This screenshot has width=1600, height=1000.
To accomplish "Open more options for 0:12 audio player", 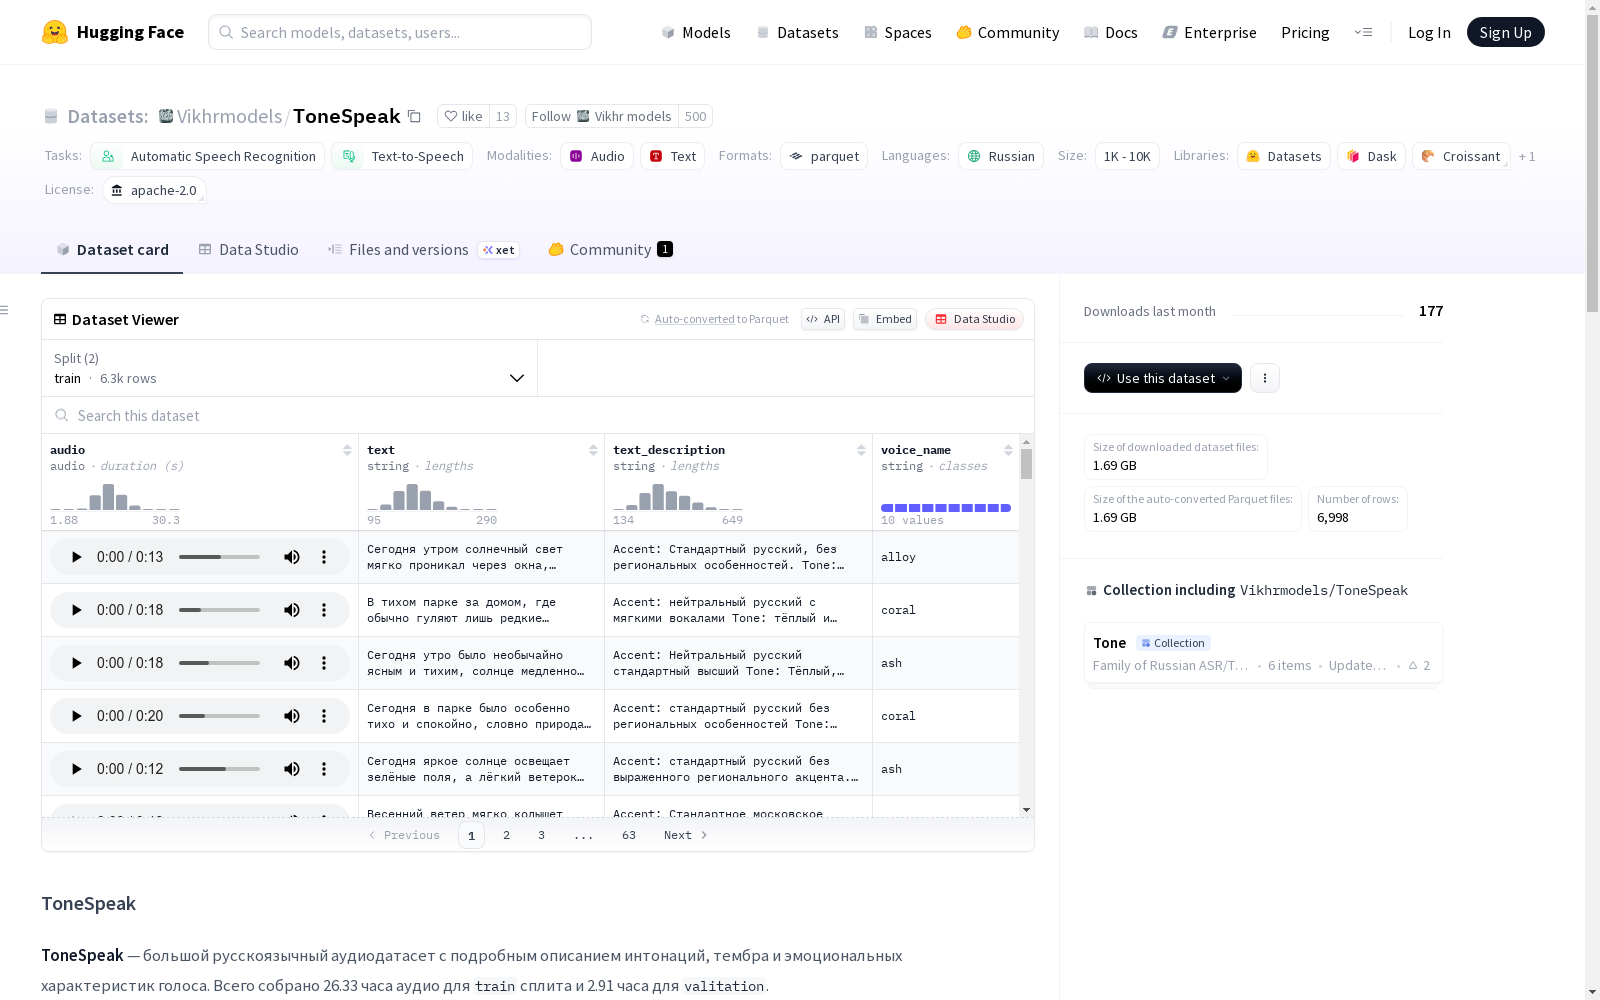I will (324, 769).
